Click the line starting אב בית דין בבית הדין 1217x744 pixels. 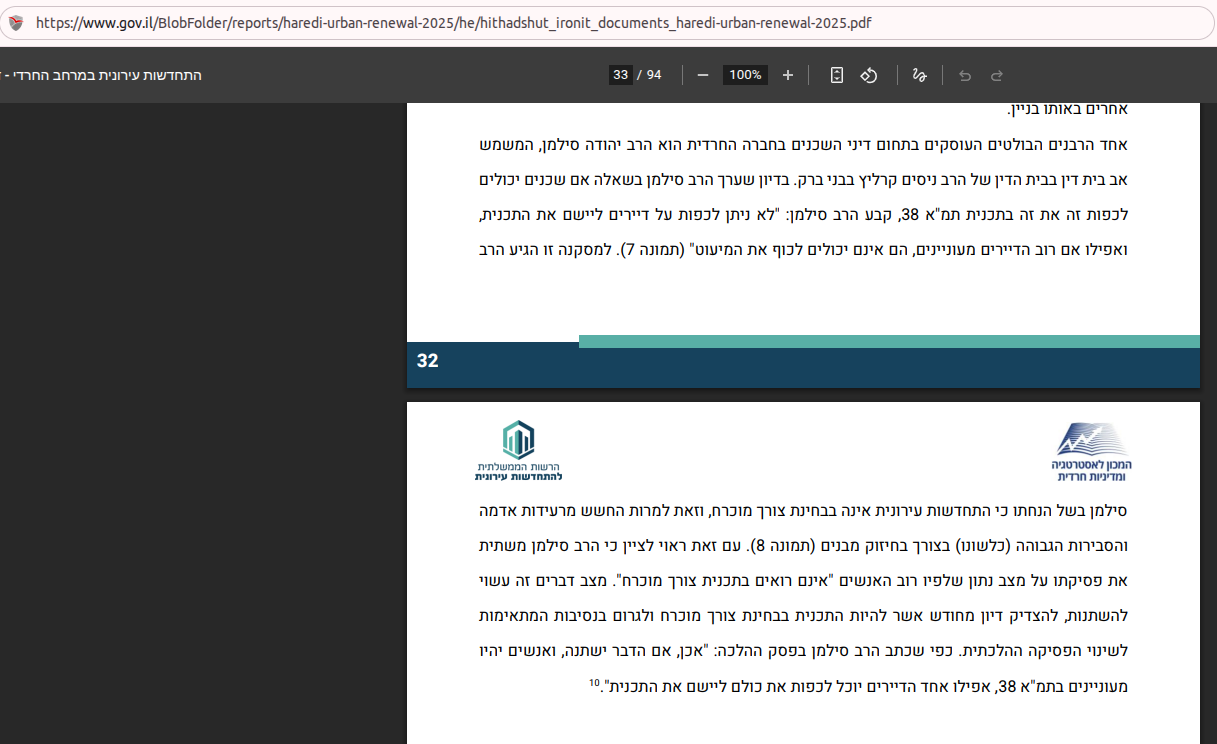(804, 180)
